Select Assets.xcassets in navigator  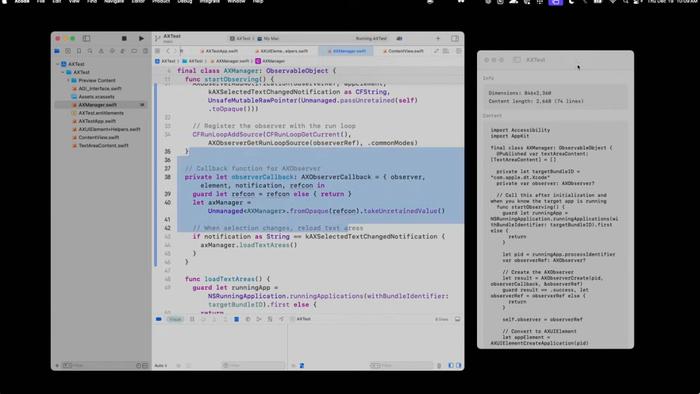click(96, 96)
